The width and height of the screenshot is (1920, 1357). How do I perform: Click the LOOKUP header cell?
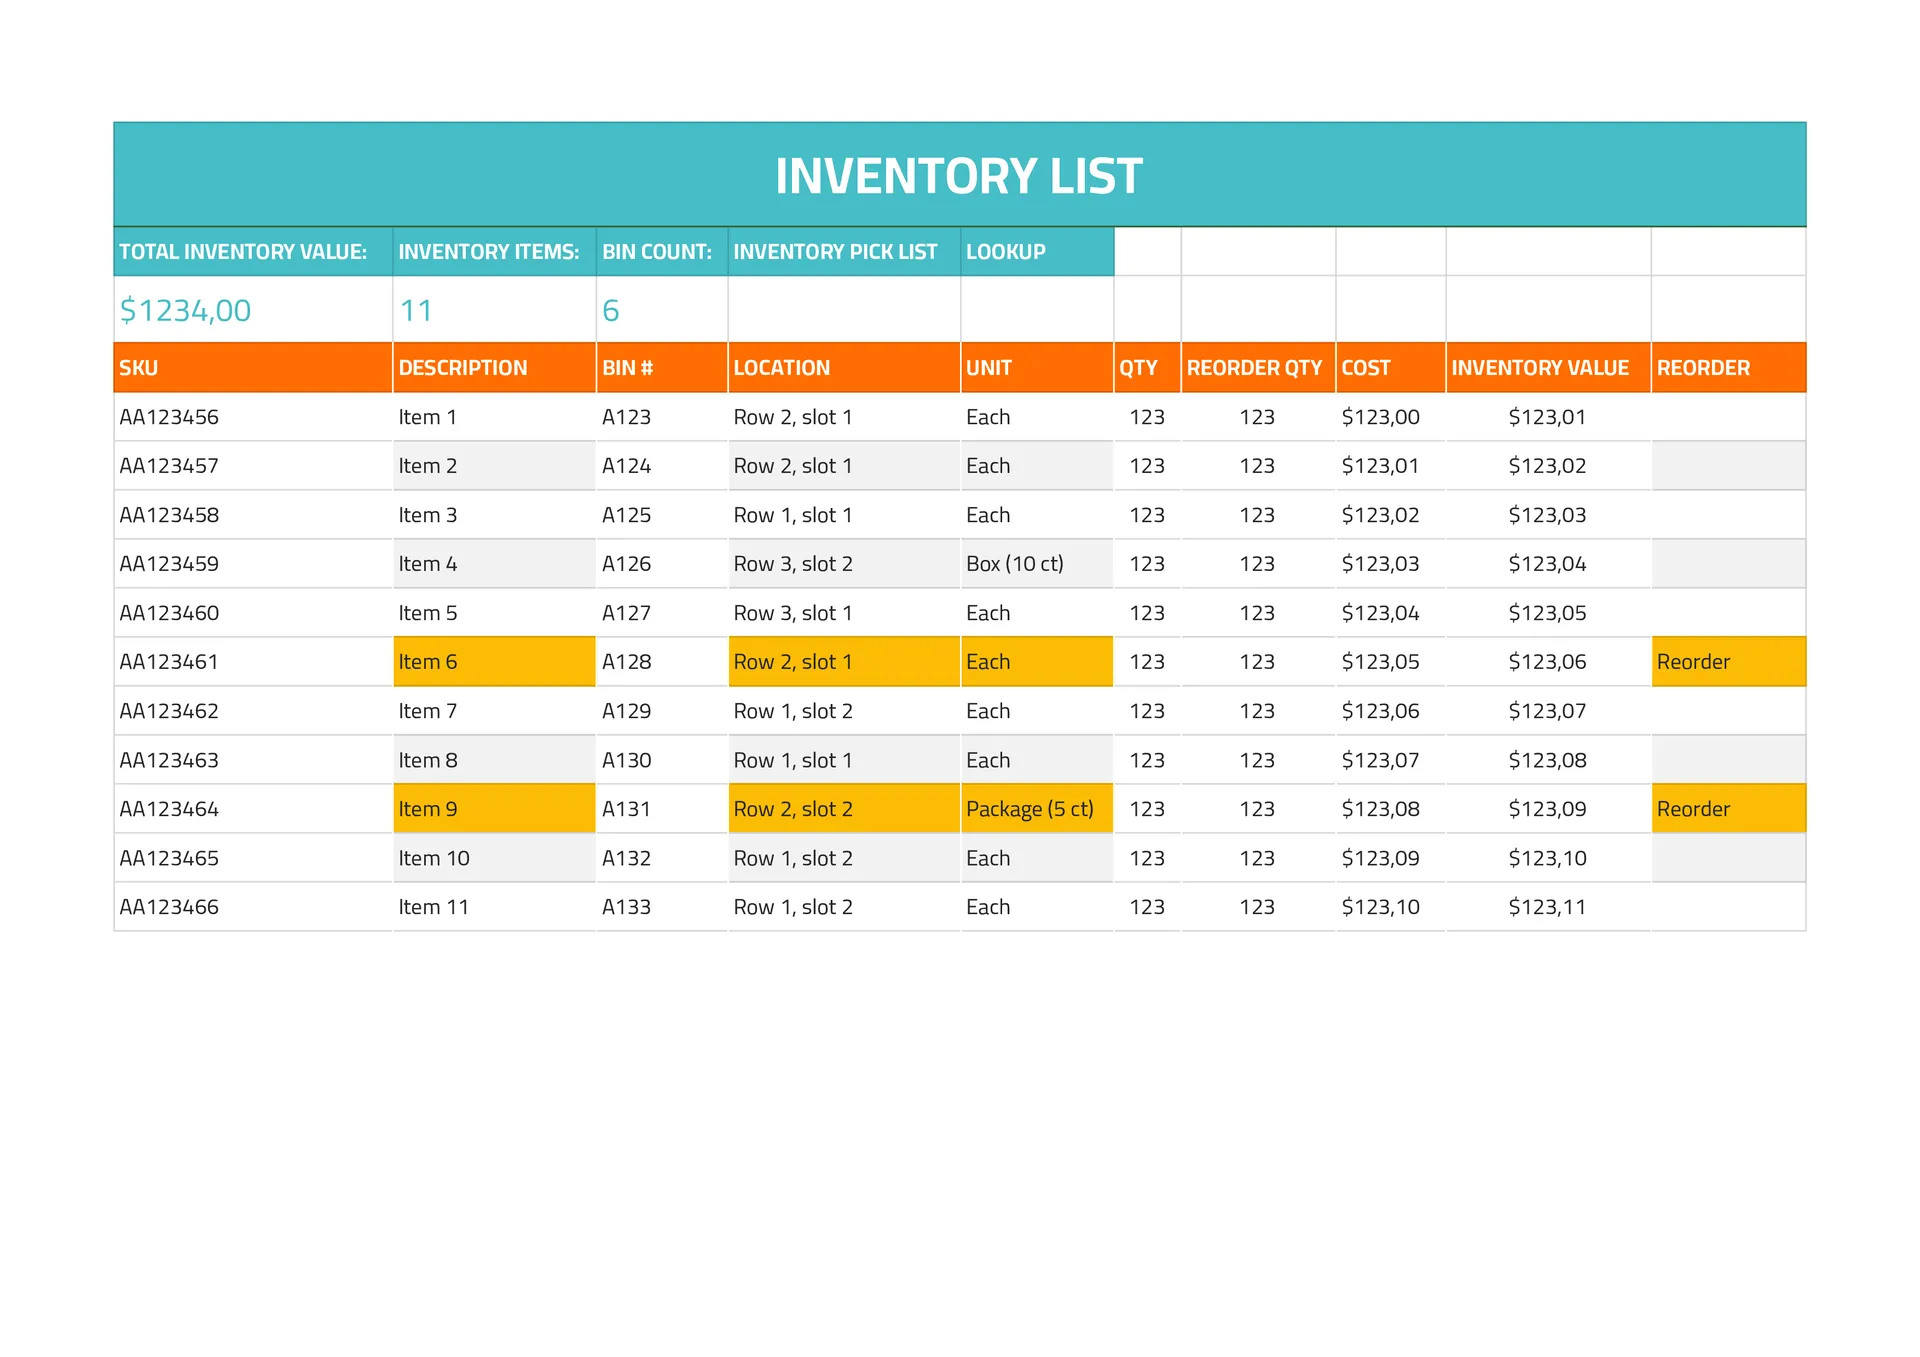pos(1005,252)
